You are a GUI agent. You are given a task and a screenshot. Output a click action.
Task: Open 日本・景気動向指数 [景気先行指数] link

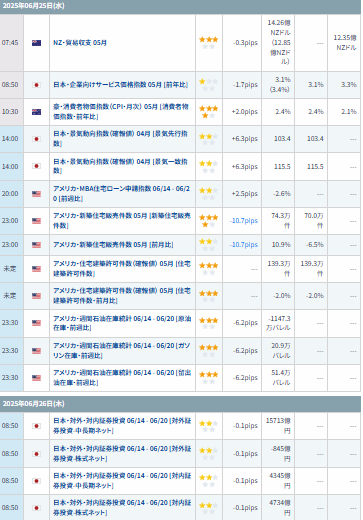click(121, 138)
